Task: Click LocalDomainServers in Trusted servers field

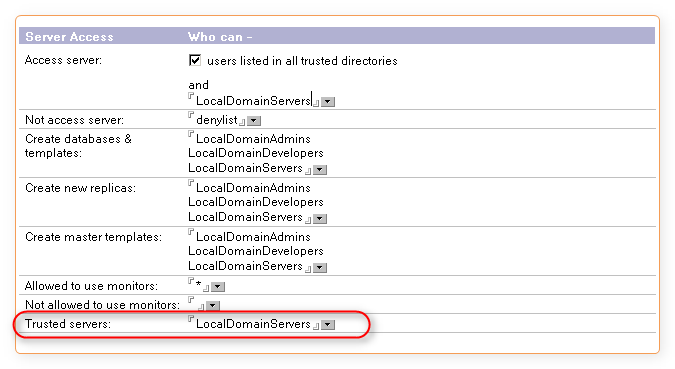Action: pos(253,324)
